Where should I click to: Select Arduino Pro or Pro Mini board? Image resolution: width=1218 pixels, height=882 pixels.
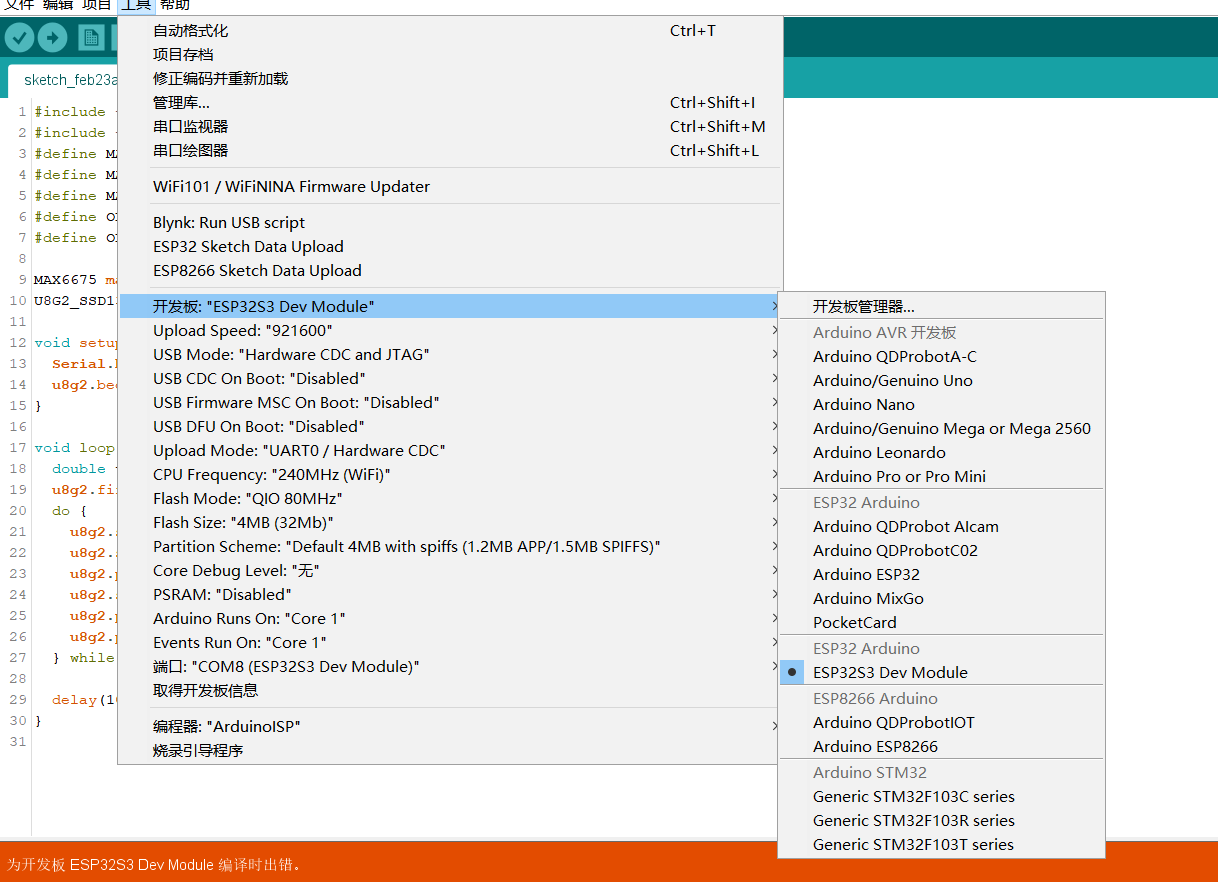click(941, 477)
